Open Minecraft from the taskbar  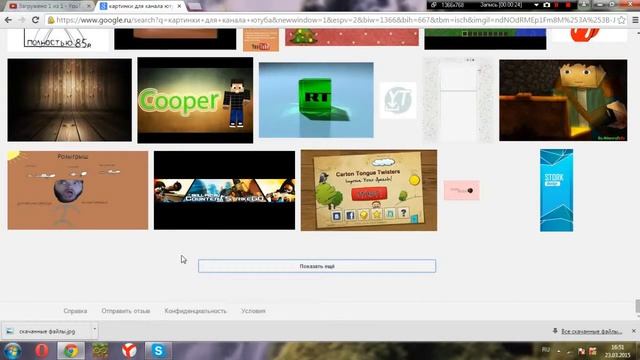click(100, 351)
